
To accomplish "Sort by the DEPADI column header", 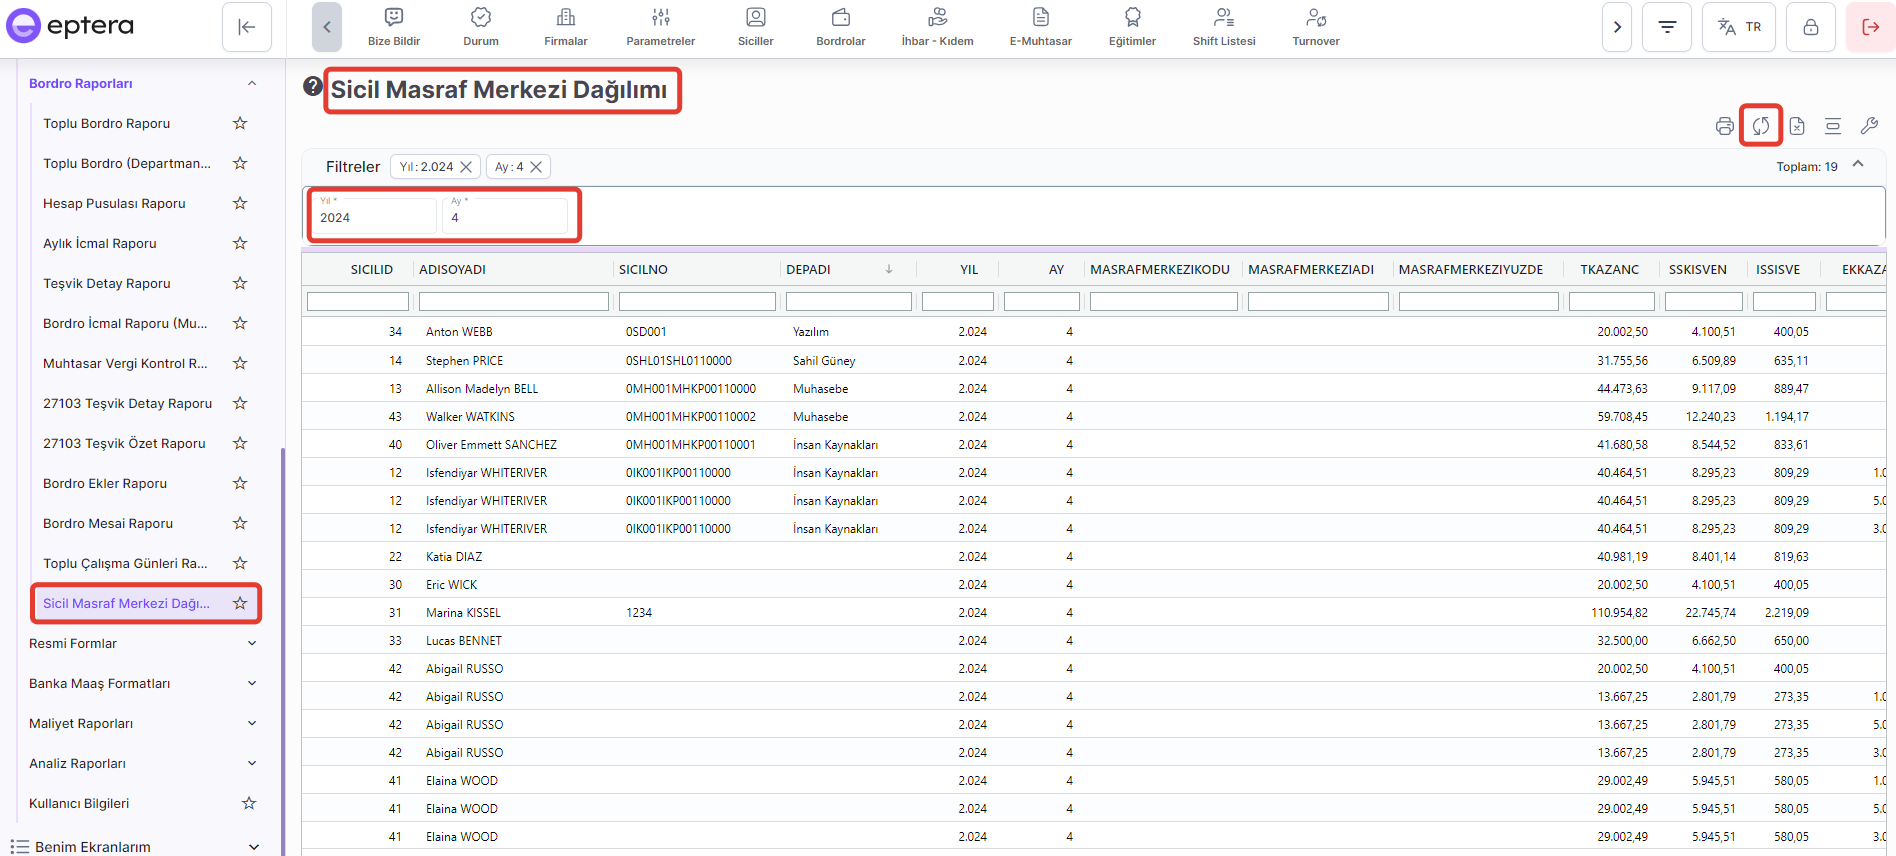I will coord(808,269).
